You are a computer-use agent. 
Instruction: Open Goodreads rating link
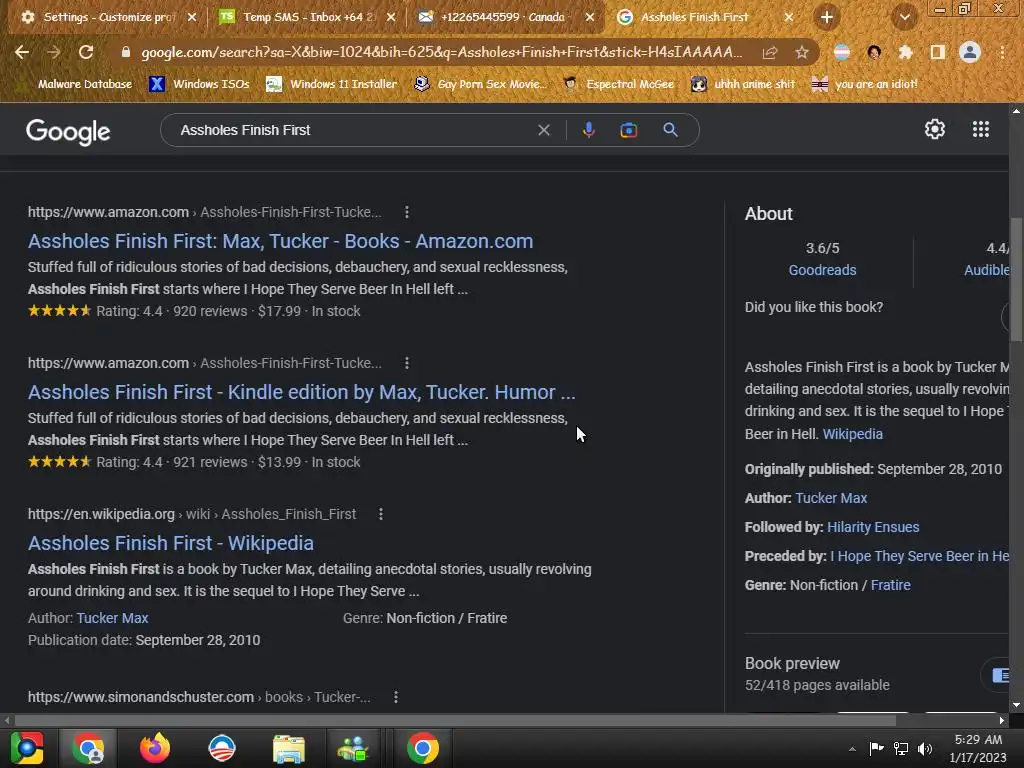tap(822, 270)
